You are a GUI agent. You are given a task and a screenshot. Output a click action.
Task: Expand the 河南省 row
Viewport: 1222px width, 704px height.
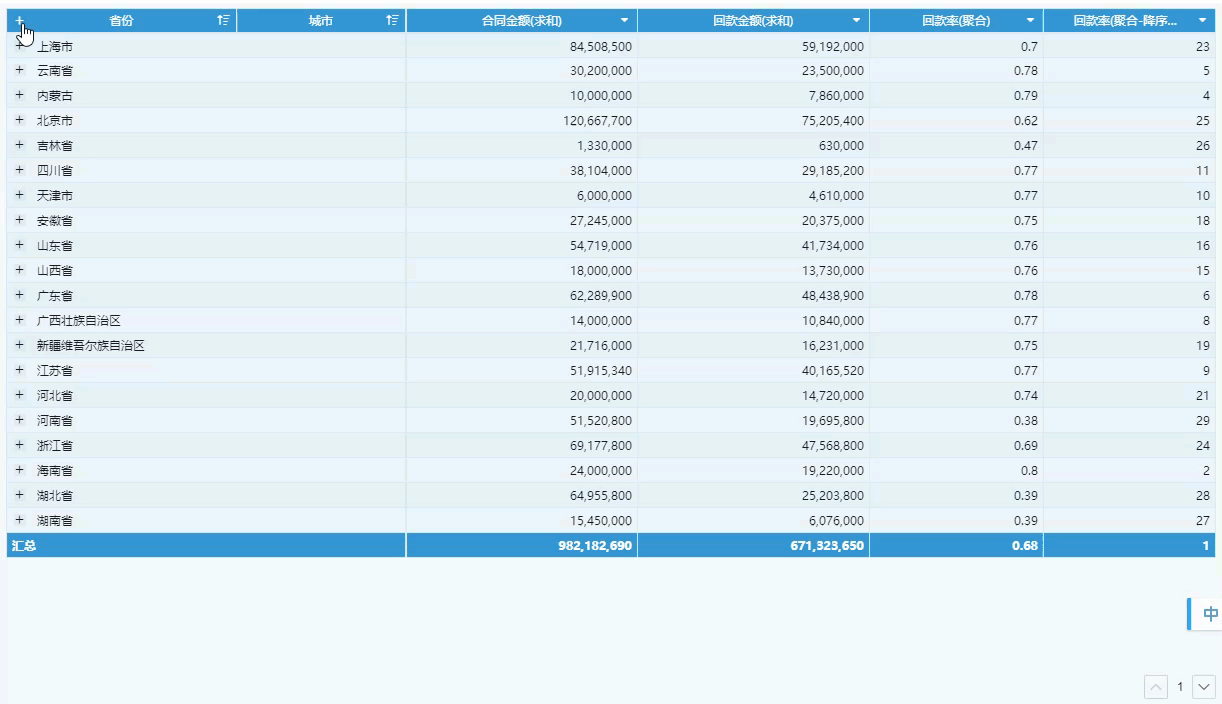(x=19, y=420)
